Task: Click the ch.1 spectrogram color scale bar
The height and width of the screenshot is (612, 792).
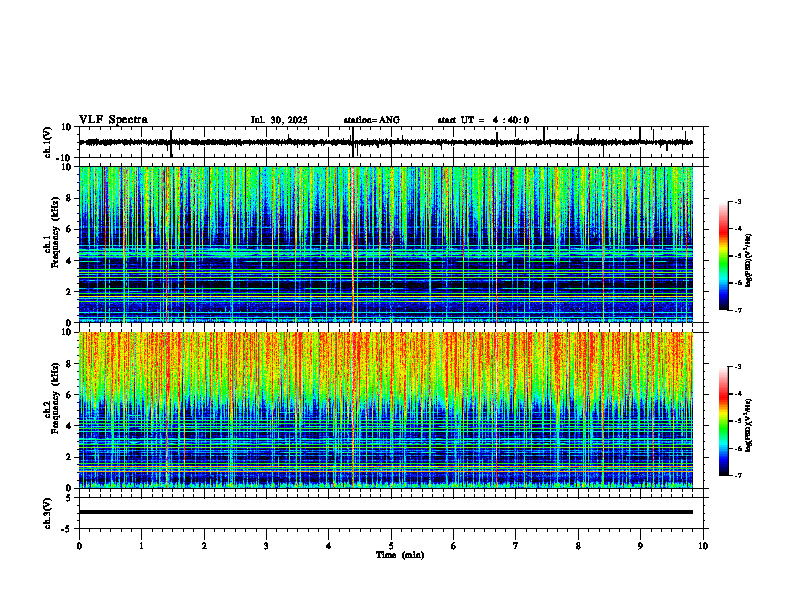Action: click(724, 256)
